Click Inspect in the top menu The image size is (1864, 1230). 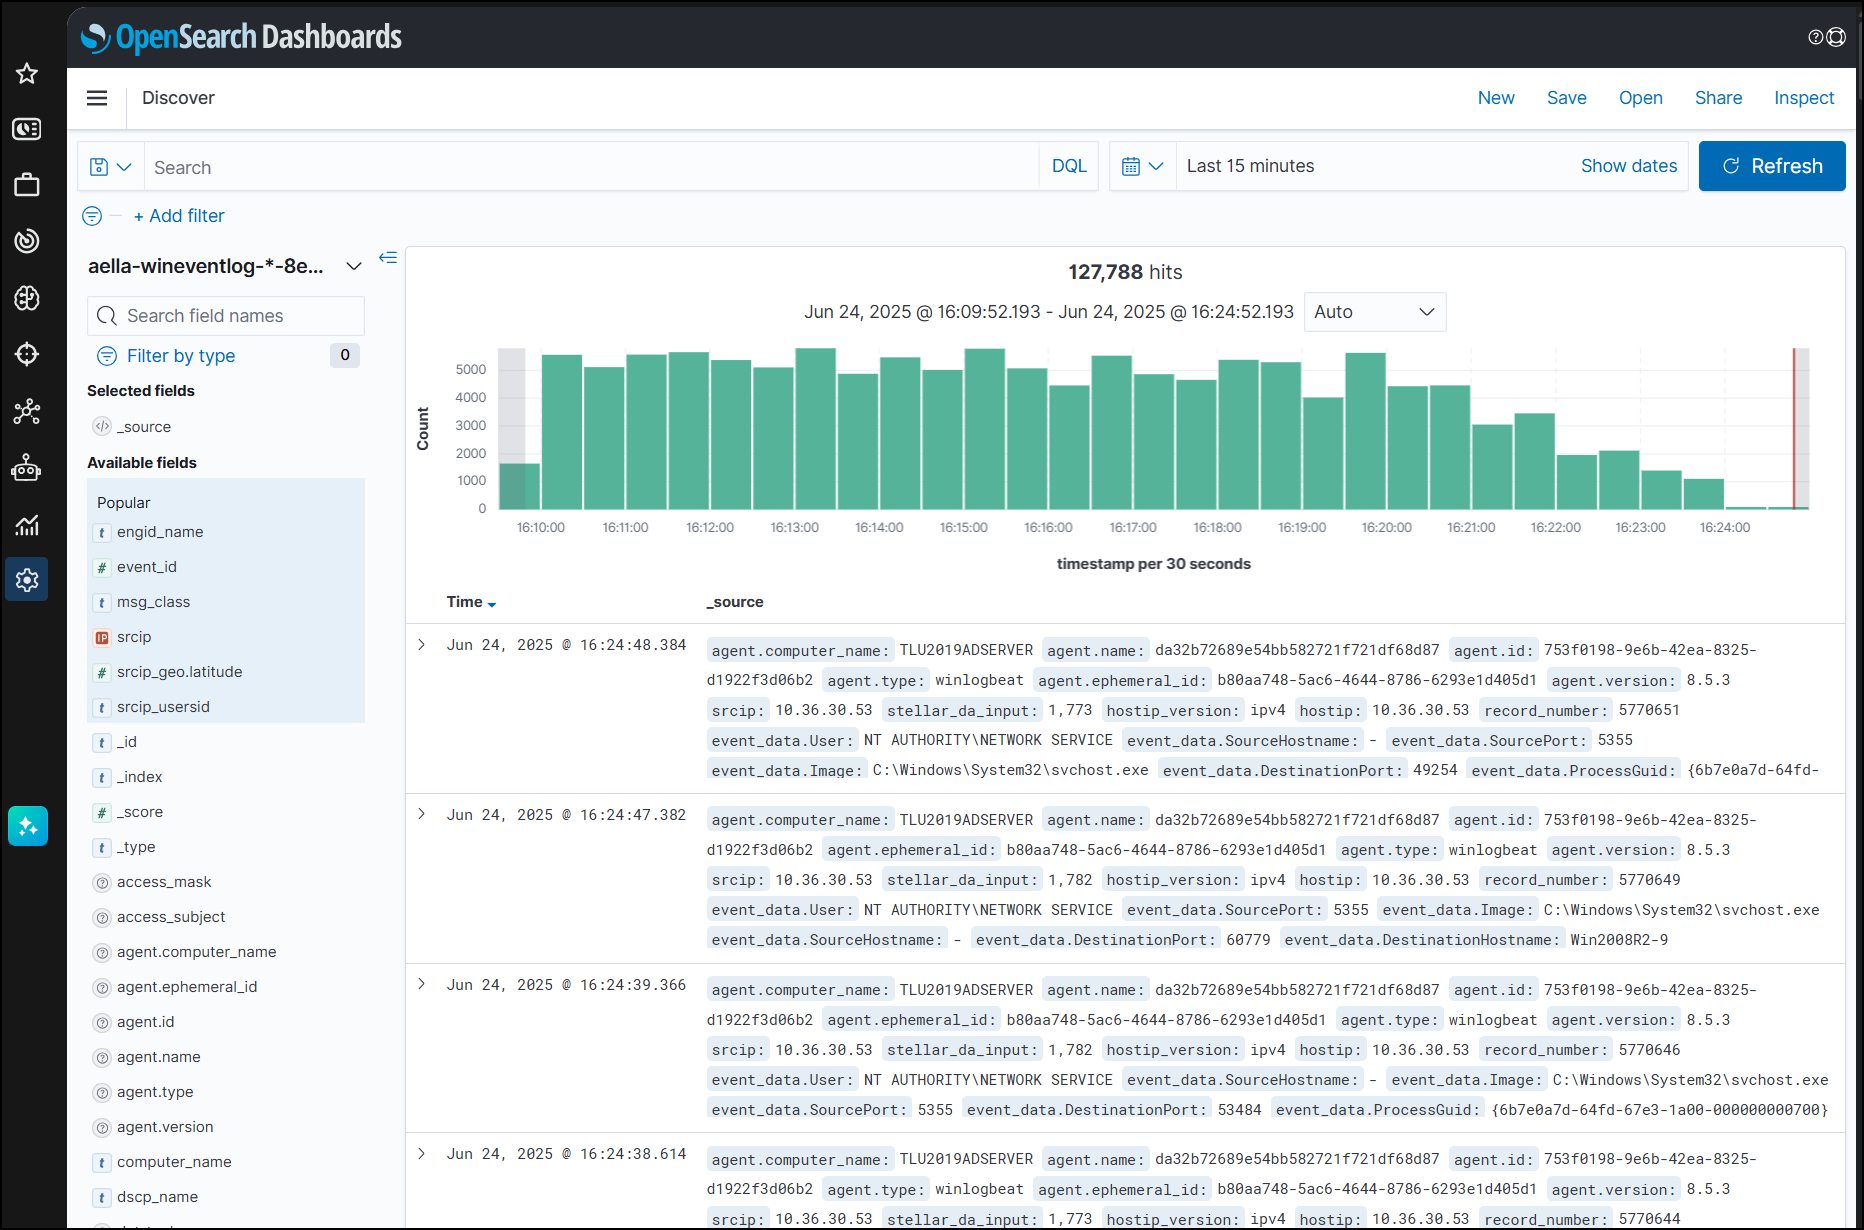click(x=1803, y=98)
